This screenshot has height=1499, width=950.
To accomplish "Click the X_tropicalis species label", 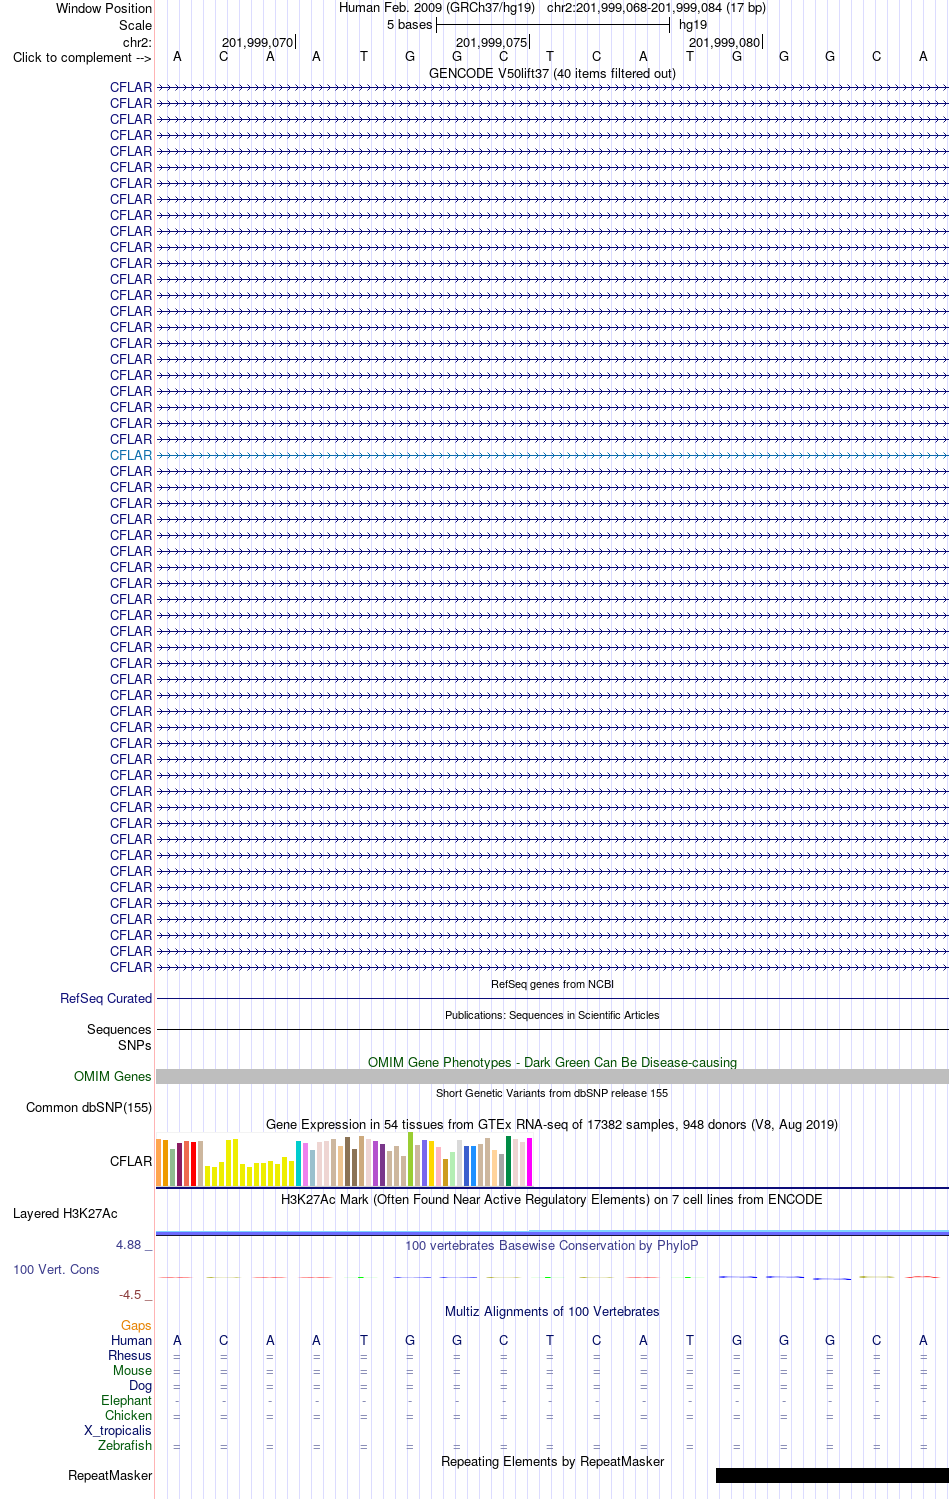I will [118, 1430].
